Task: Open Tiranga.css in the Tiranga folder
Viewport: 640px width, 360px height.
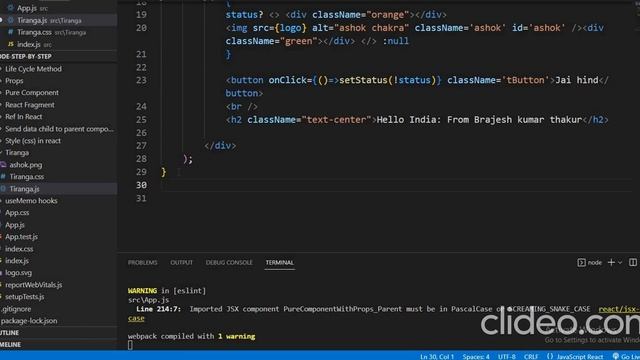Action: pyautogui.click(x=26, y=176)
